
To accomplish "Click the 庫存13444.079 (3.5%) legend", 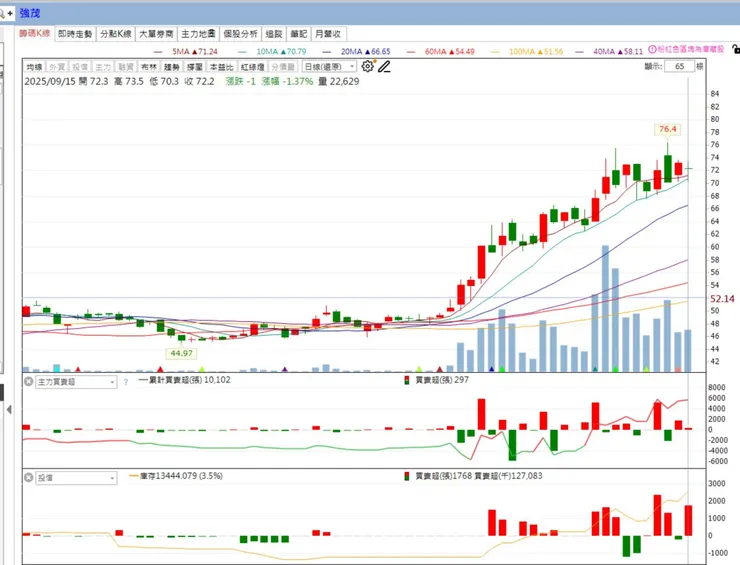I will pos(176,476).
